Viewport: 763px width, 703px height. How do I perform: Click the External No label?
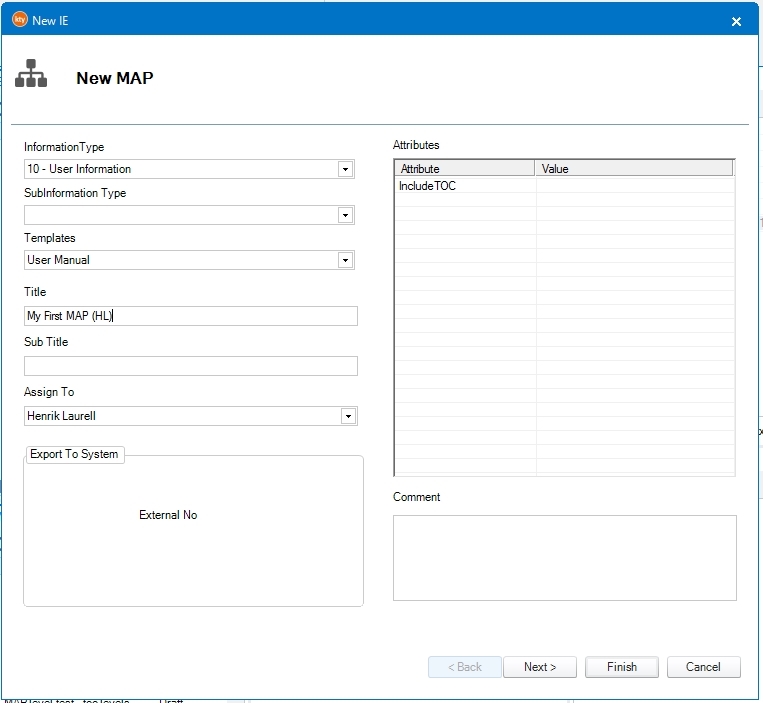(x=168, y=515)
